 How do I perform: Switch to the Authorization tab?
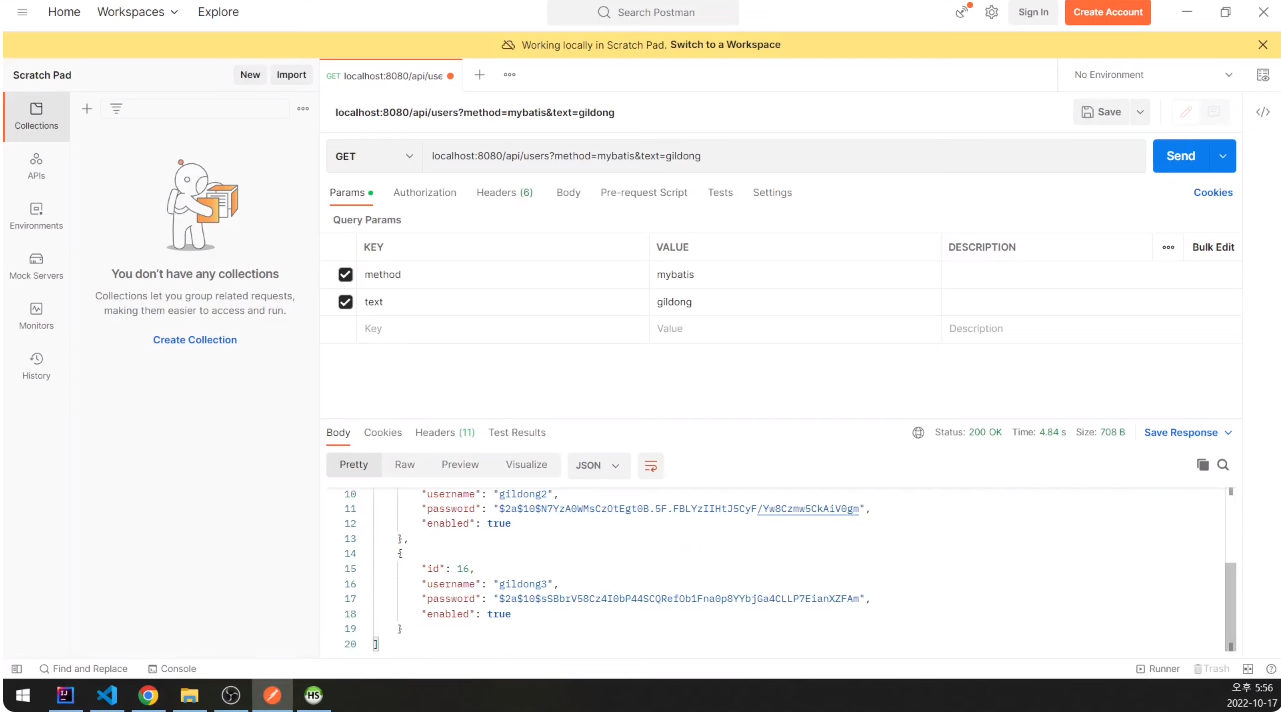tap(425, 193)
